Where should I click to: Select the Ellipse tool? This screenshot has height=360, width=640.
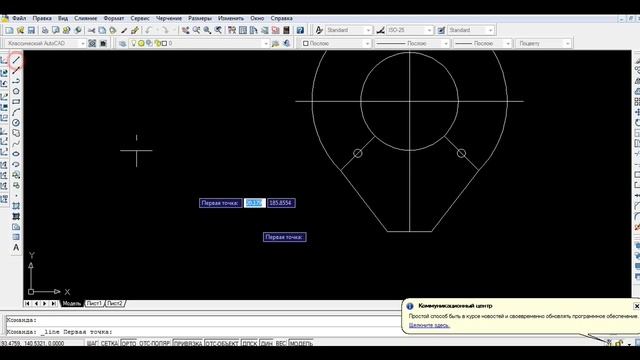coord(16,154)
